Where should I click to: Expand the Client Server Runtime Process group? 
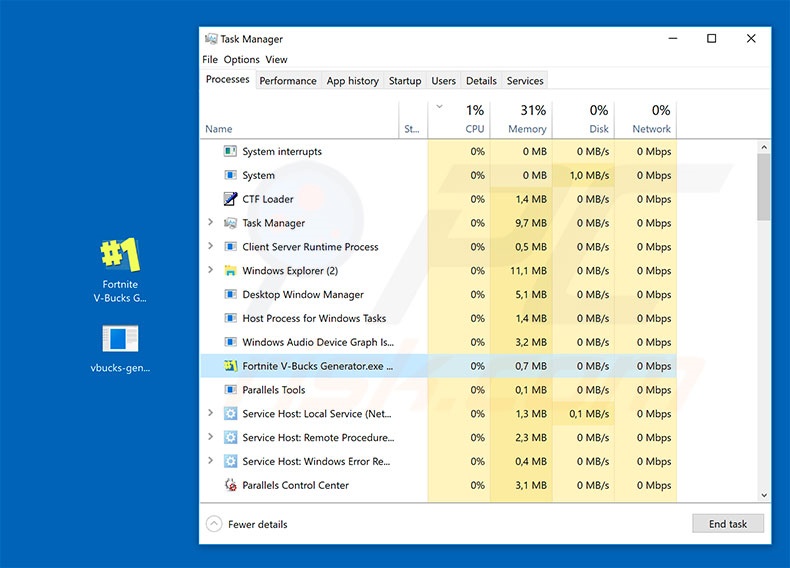(x=211, y=245)
